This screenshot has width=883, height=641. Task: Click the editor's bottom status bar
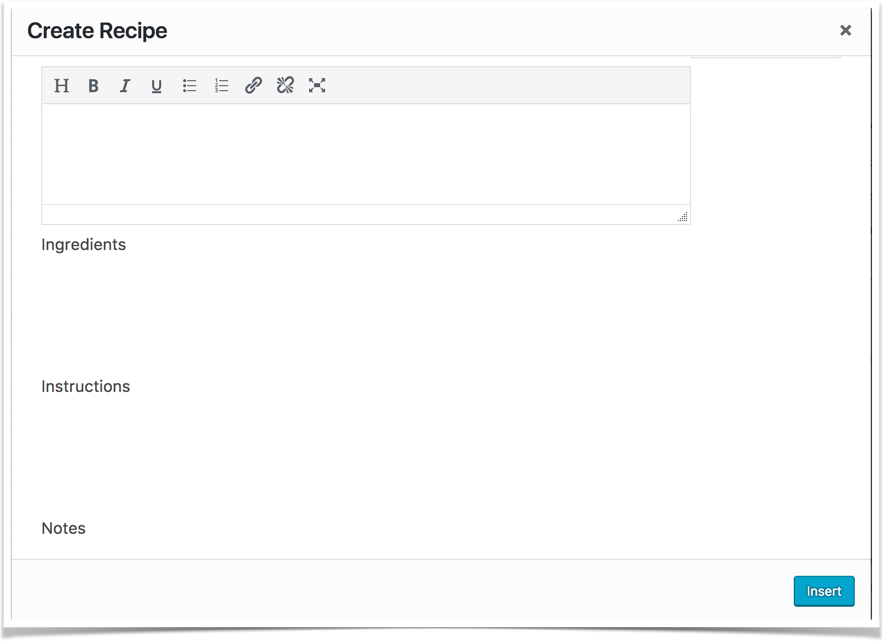(x=366, y=215)
